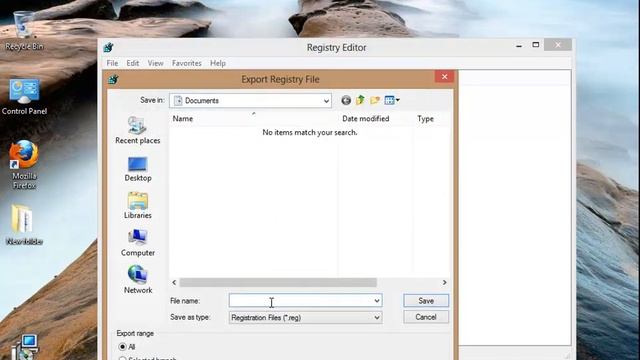Minimize the Registry Editor window
Image resolution: width=640 pixels, height=360 pixels.
519,45
